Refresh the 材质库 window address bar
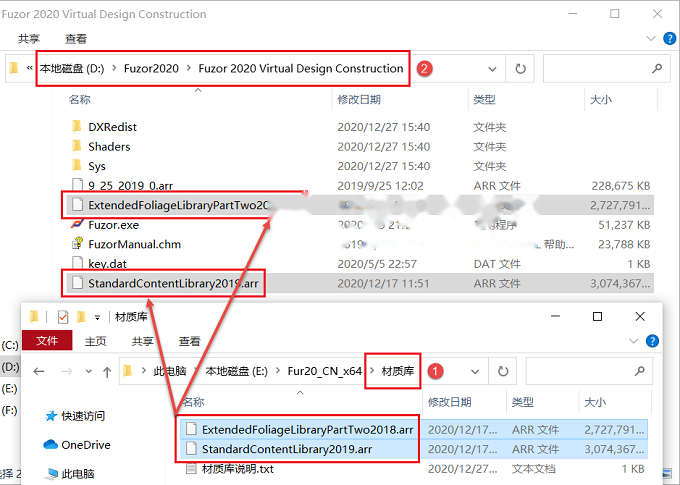The width and height of the screenshot is (680, 485). [x=503, y=371]
